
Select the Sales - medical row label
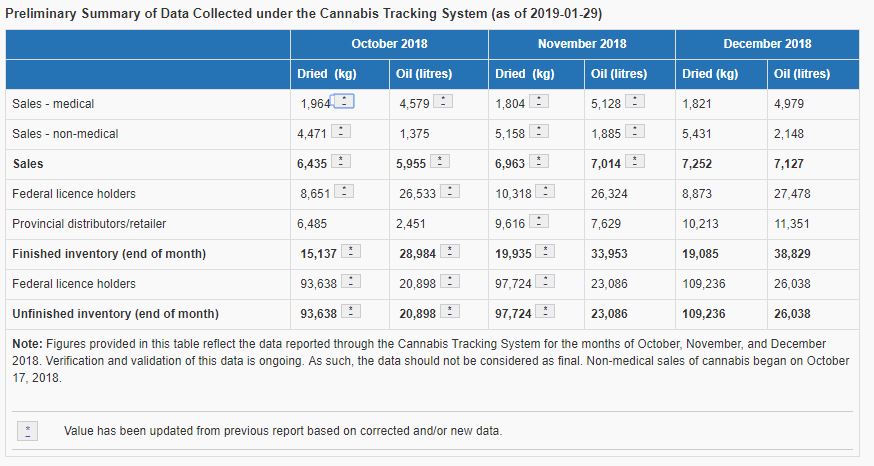(x=53, y=104)
